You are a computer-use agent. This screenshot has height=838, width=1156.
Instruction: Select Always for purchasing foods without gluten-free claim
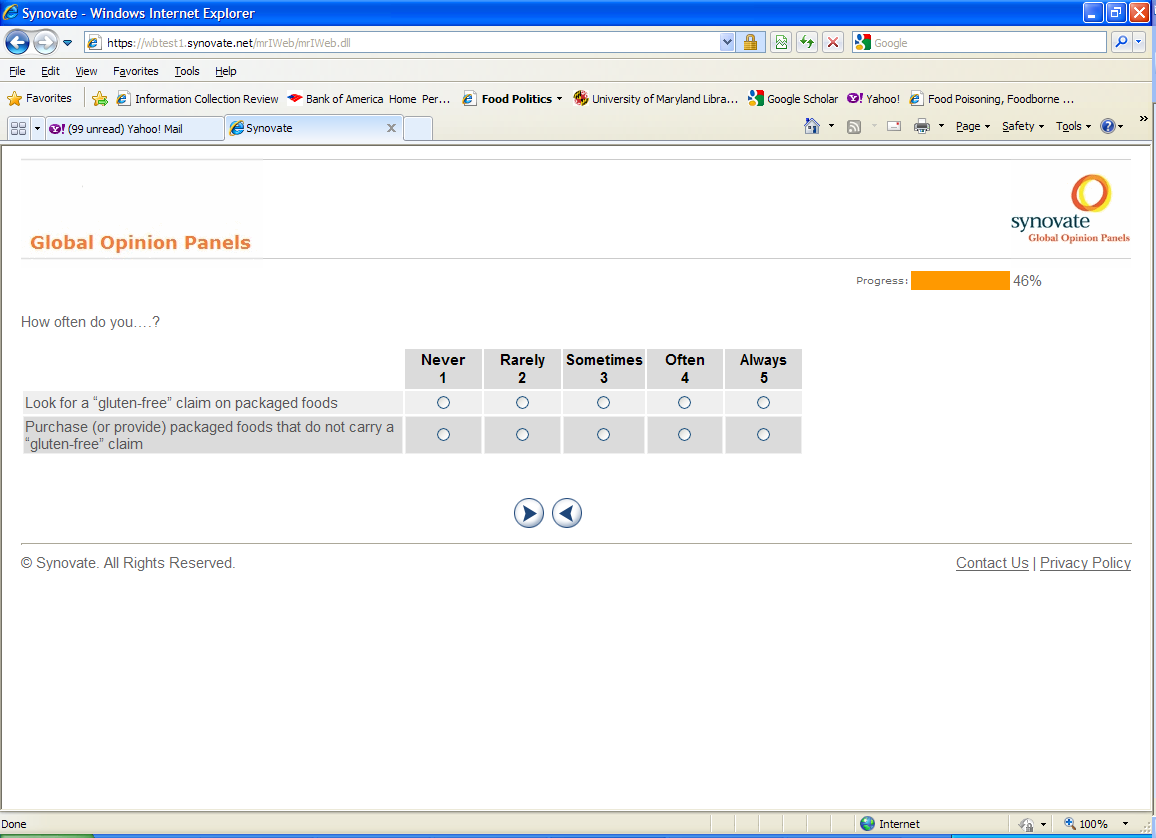[x=763, y=435]
